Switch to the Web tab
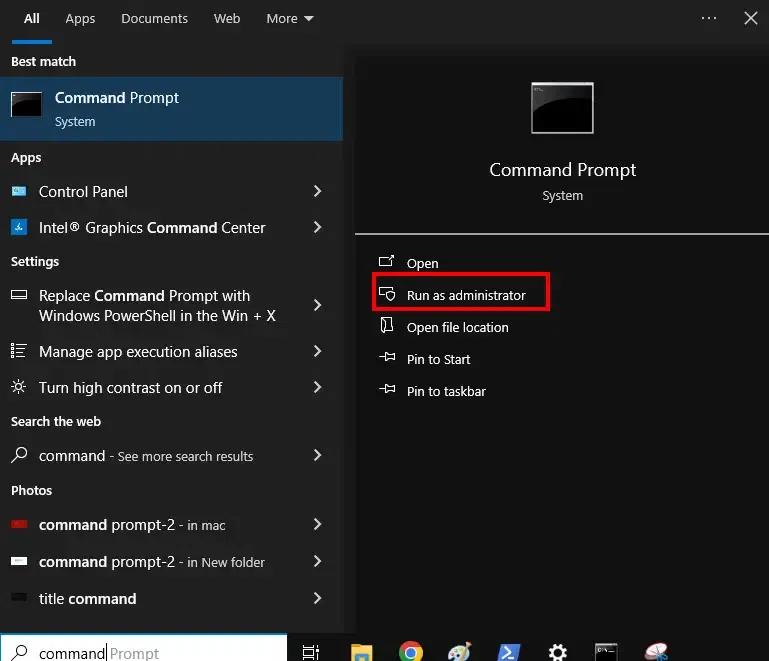This screenshot has width=769, height=661. pos(227,19)
